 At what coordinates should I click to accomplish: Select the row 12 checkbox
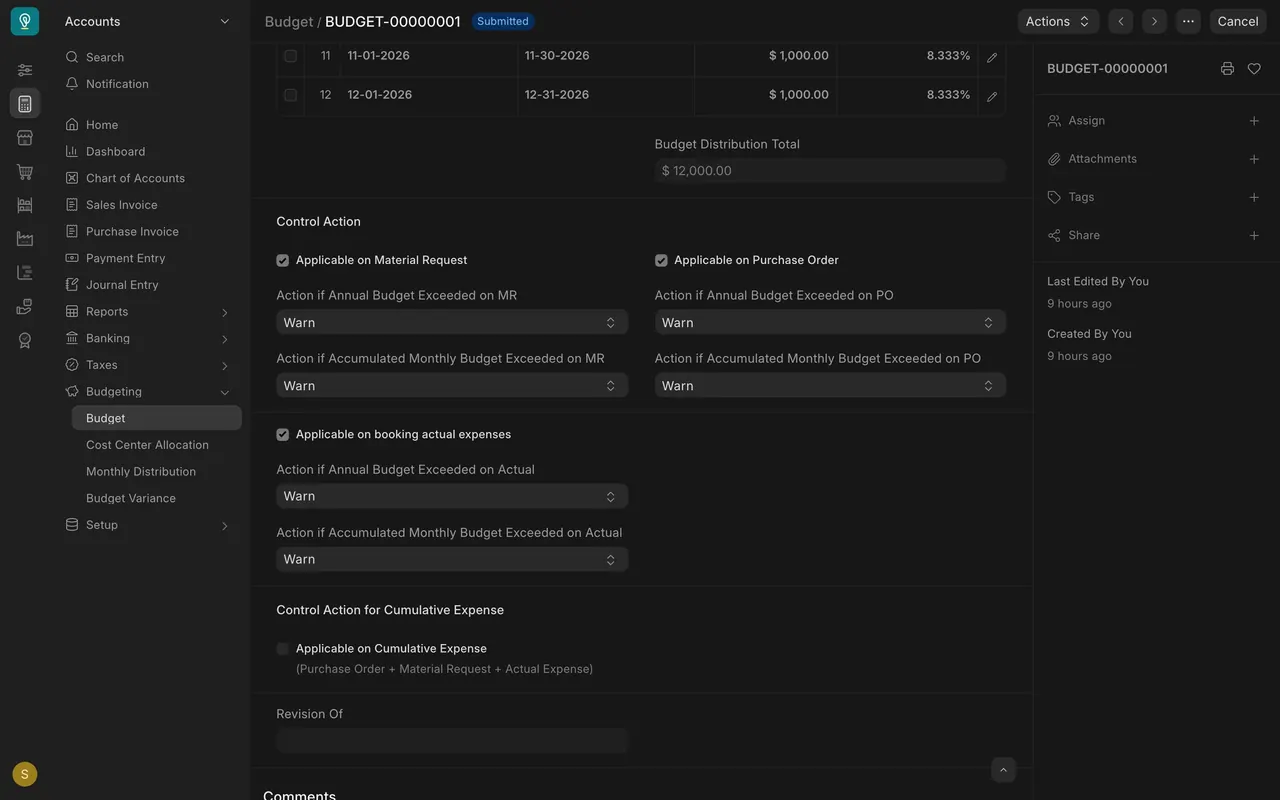pos(290,95)
